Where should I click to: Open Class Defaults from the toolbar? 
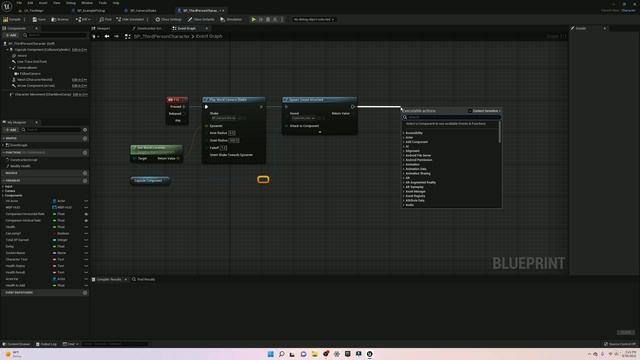[201, 19]
